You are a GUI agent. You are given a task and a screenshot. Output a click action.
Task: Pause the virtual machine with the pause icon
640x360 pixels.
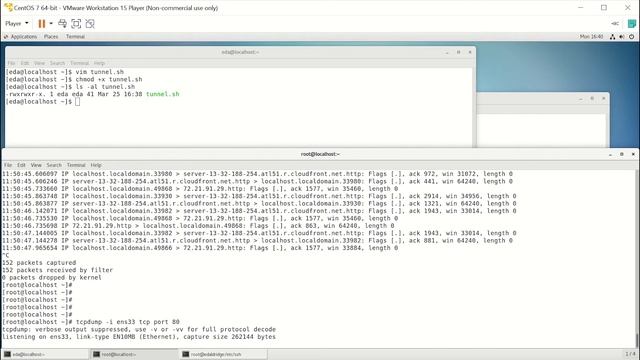[42, 24]
